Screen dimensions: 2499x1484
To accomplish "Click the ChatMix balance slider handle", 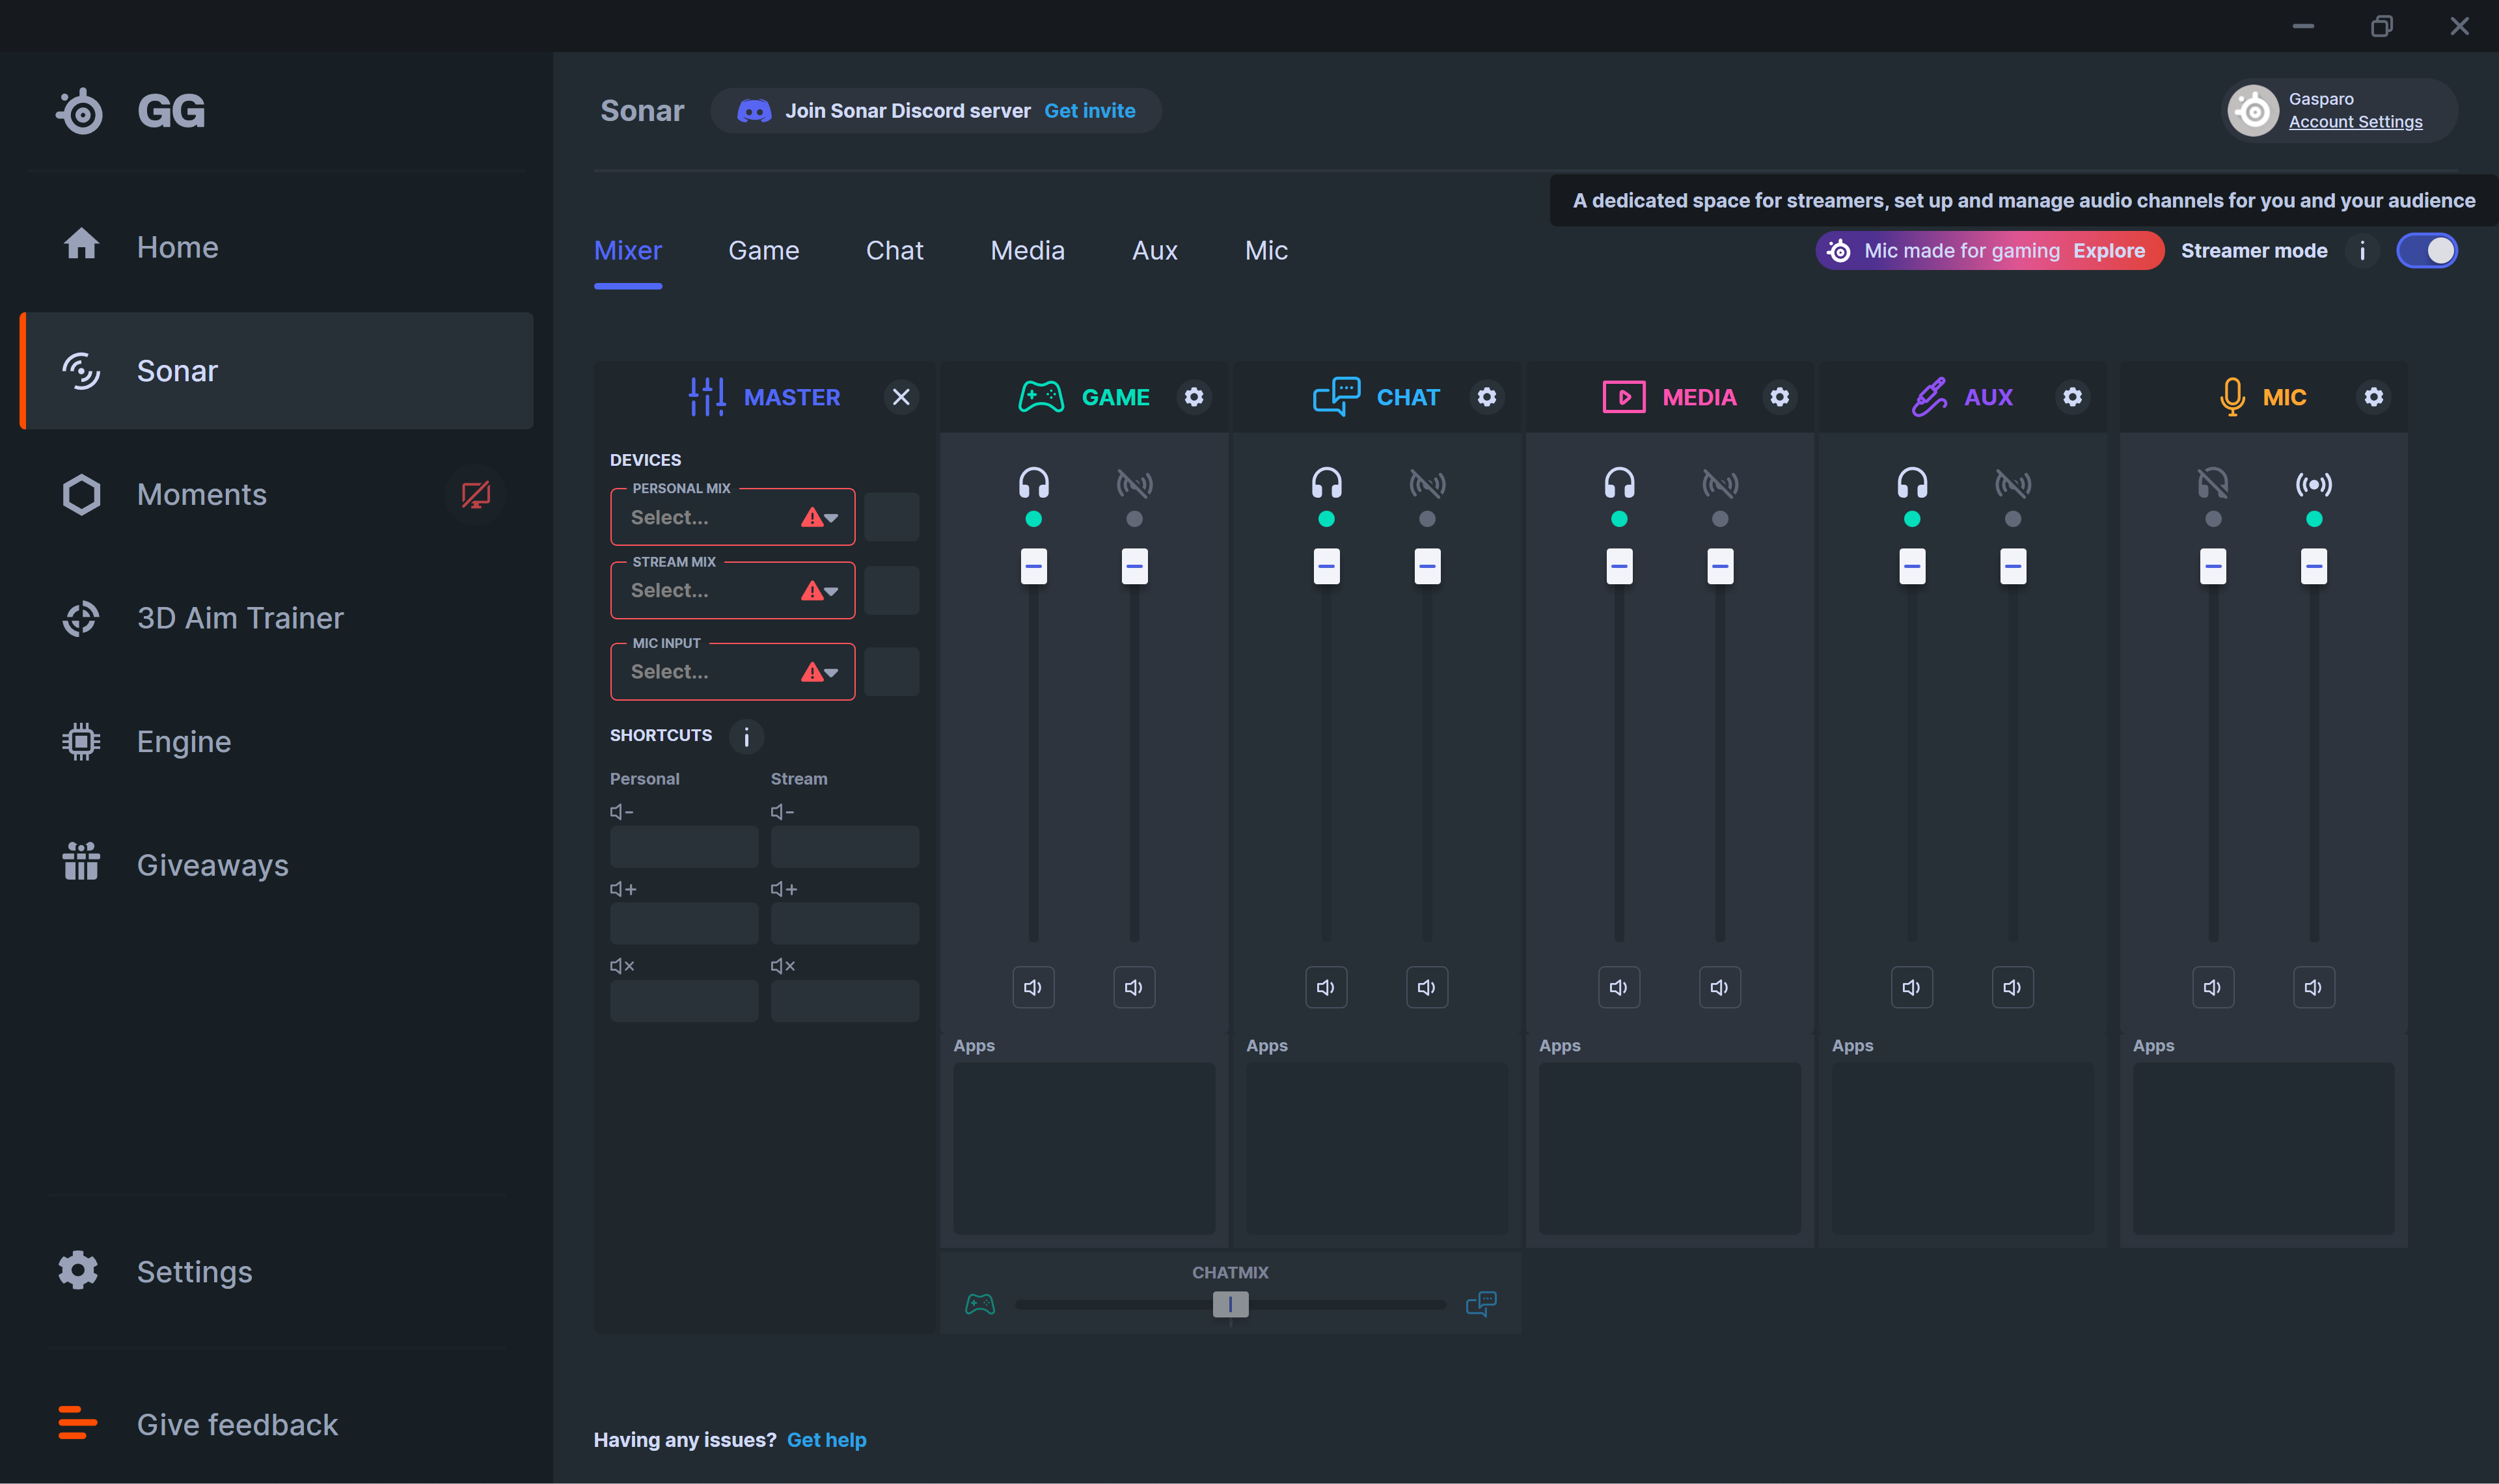I will (1231, 1304).
